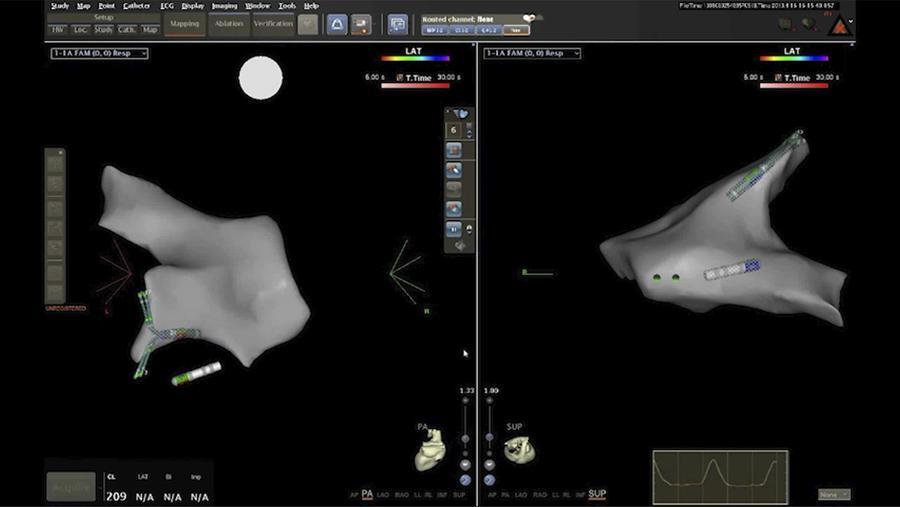Click the left view zoom slider handle

click(465, 438)
